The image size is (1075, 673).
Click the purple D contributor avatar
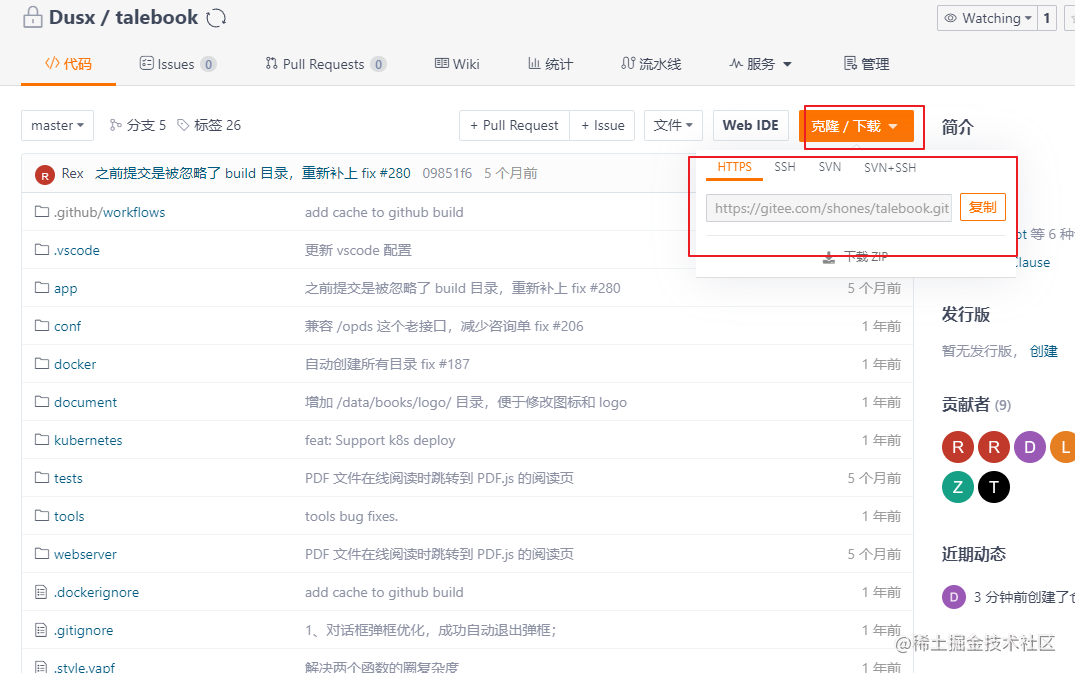click(x=1029, y=448)
